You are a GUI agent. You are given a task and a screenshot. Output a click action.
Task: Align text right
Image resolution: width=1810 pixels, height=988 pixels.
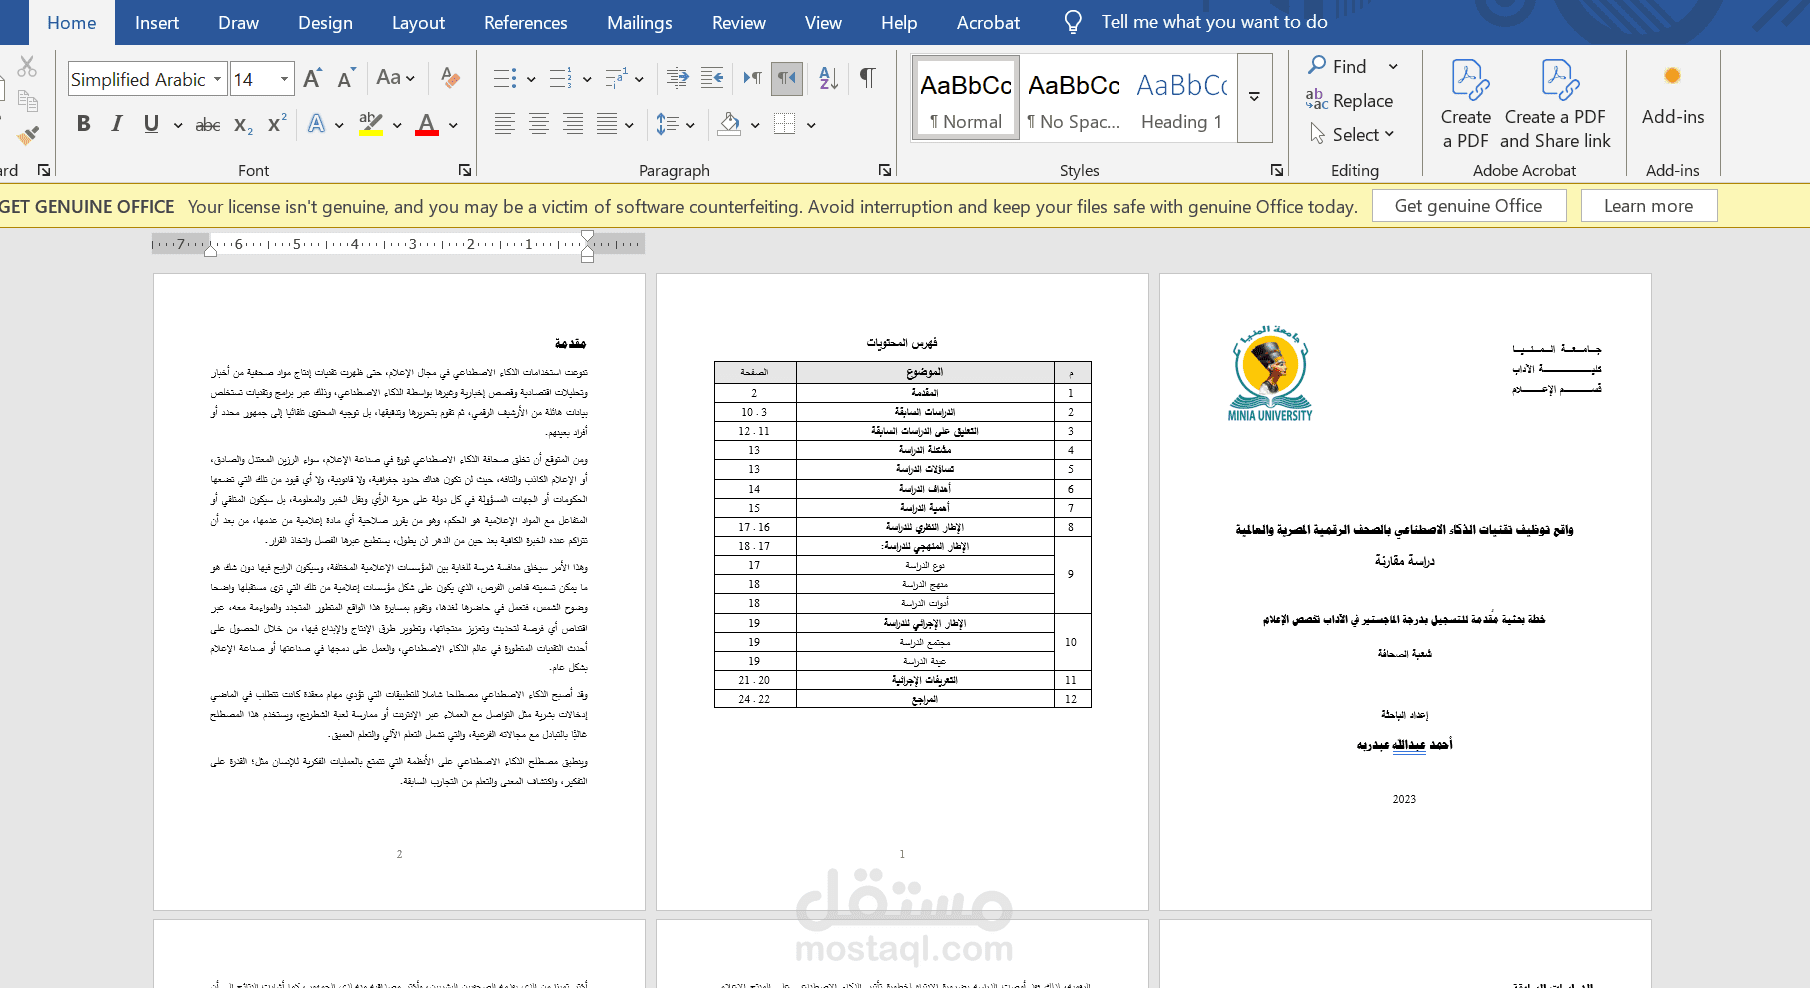click(573, 124)
